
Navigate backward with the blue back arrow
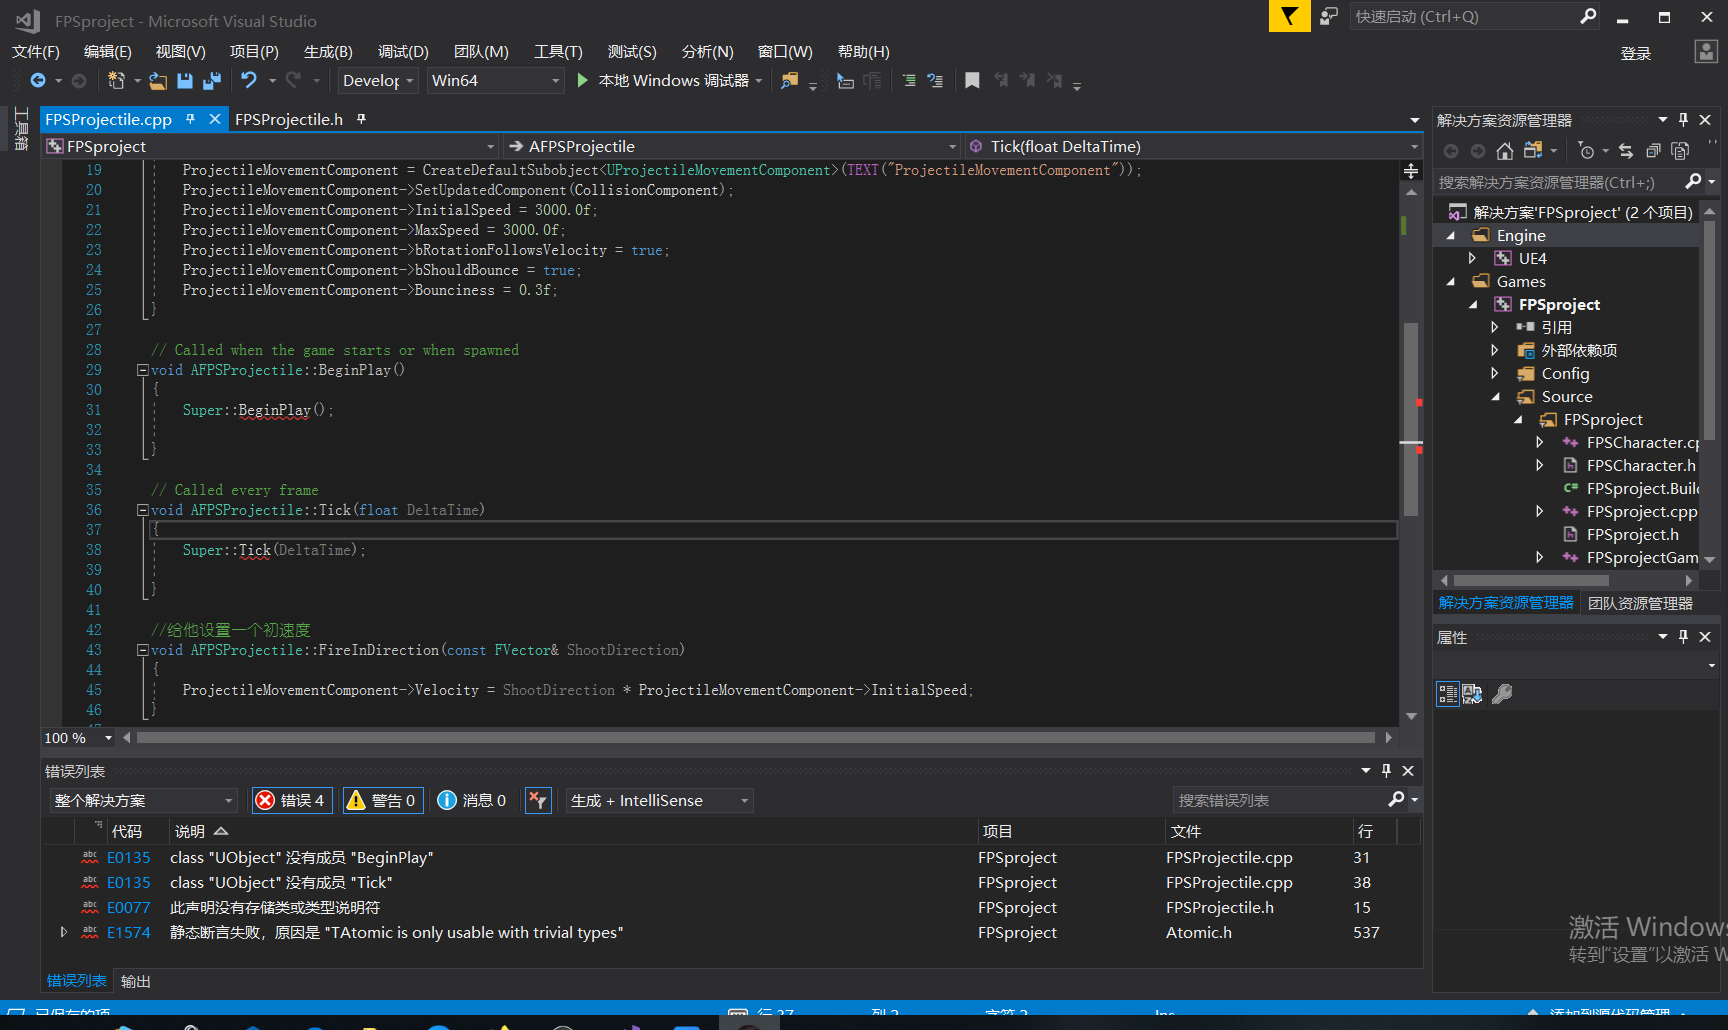(38, 80)
